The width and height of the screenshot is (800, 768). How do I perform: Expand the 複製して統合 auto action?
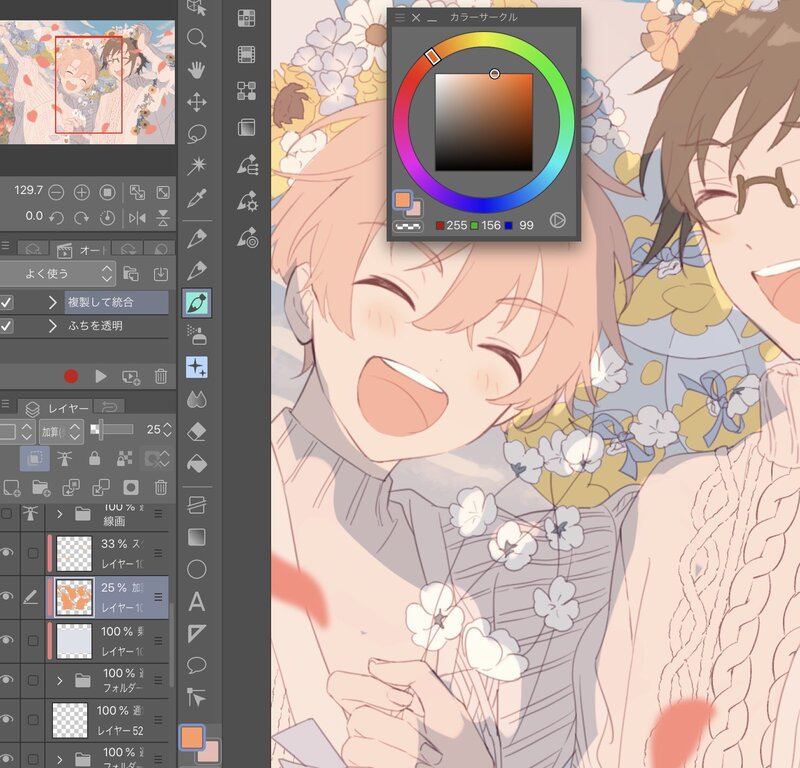tap(52, 302)
